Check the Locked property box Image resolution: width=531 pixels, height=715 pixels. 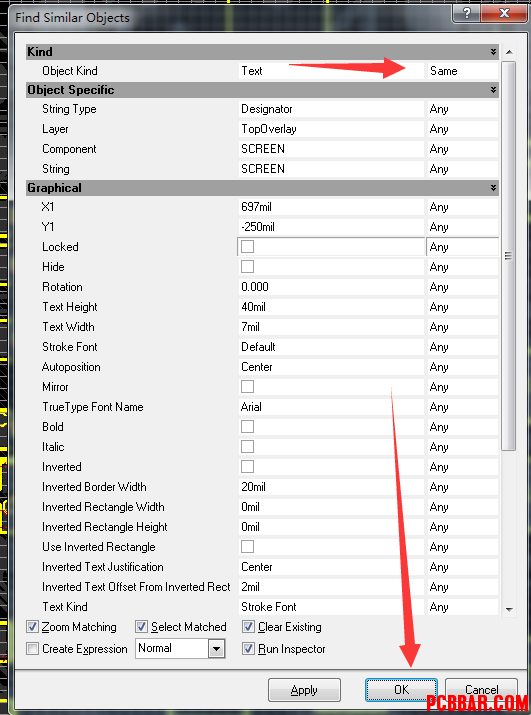tap(247, 247)
